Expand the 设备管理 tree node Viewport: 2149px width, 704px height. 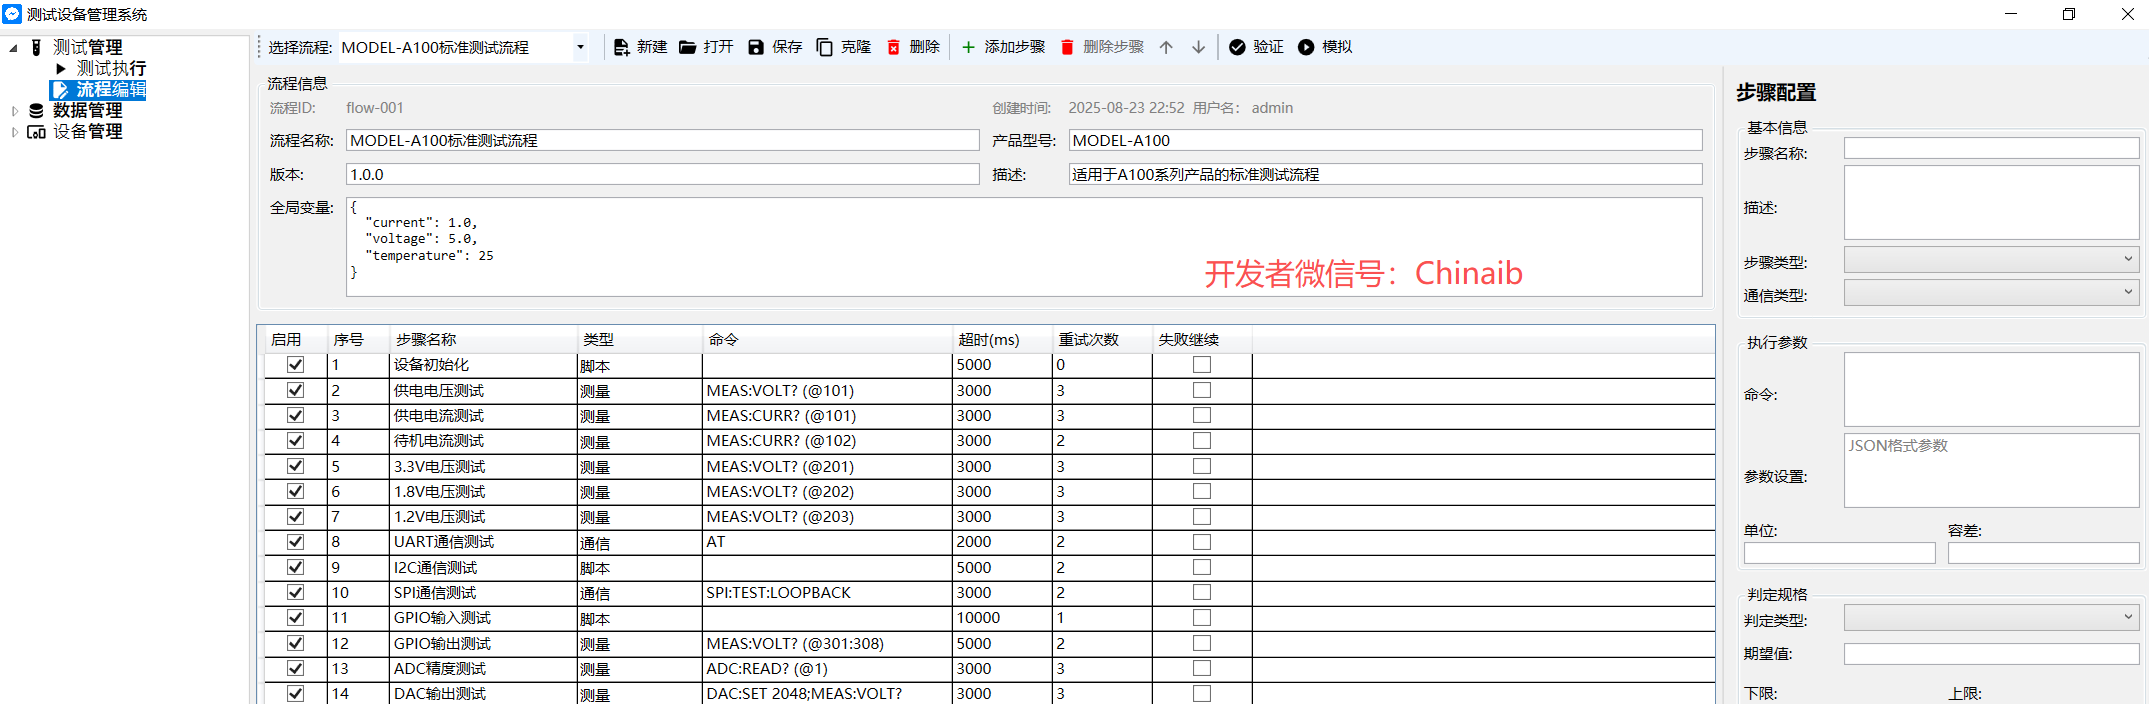click(14, 131)
